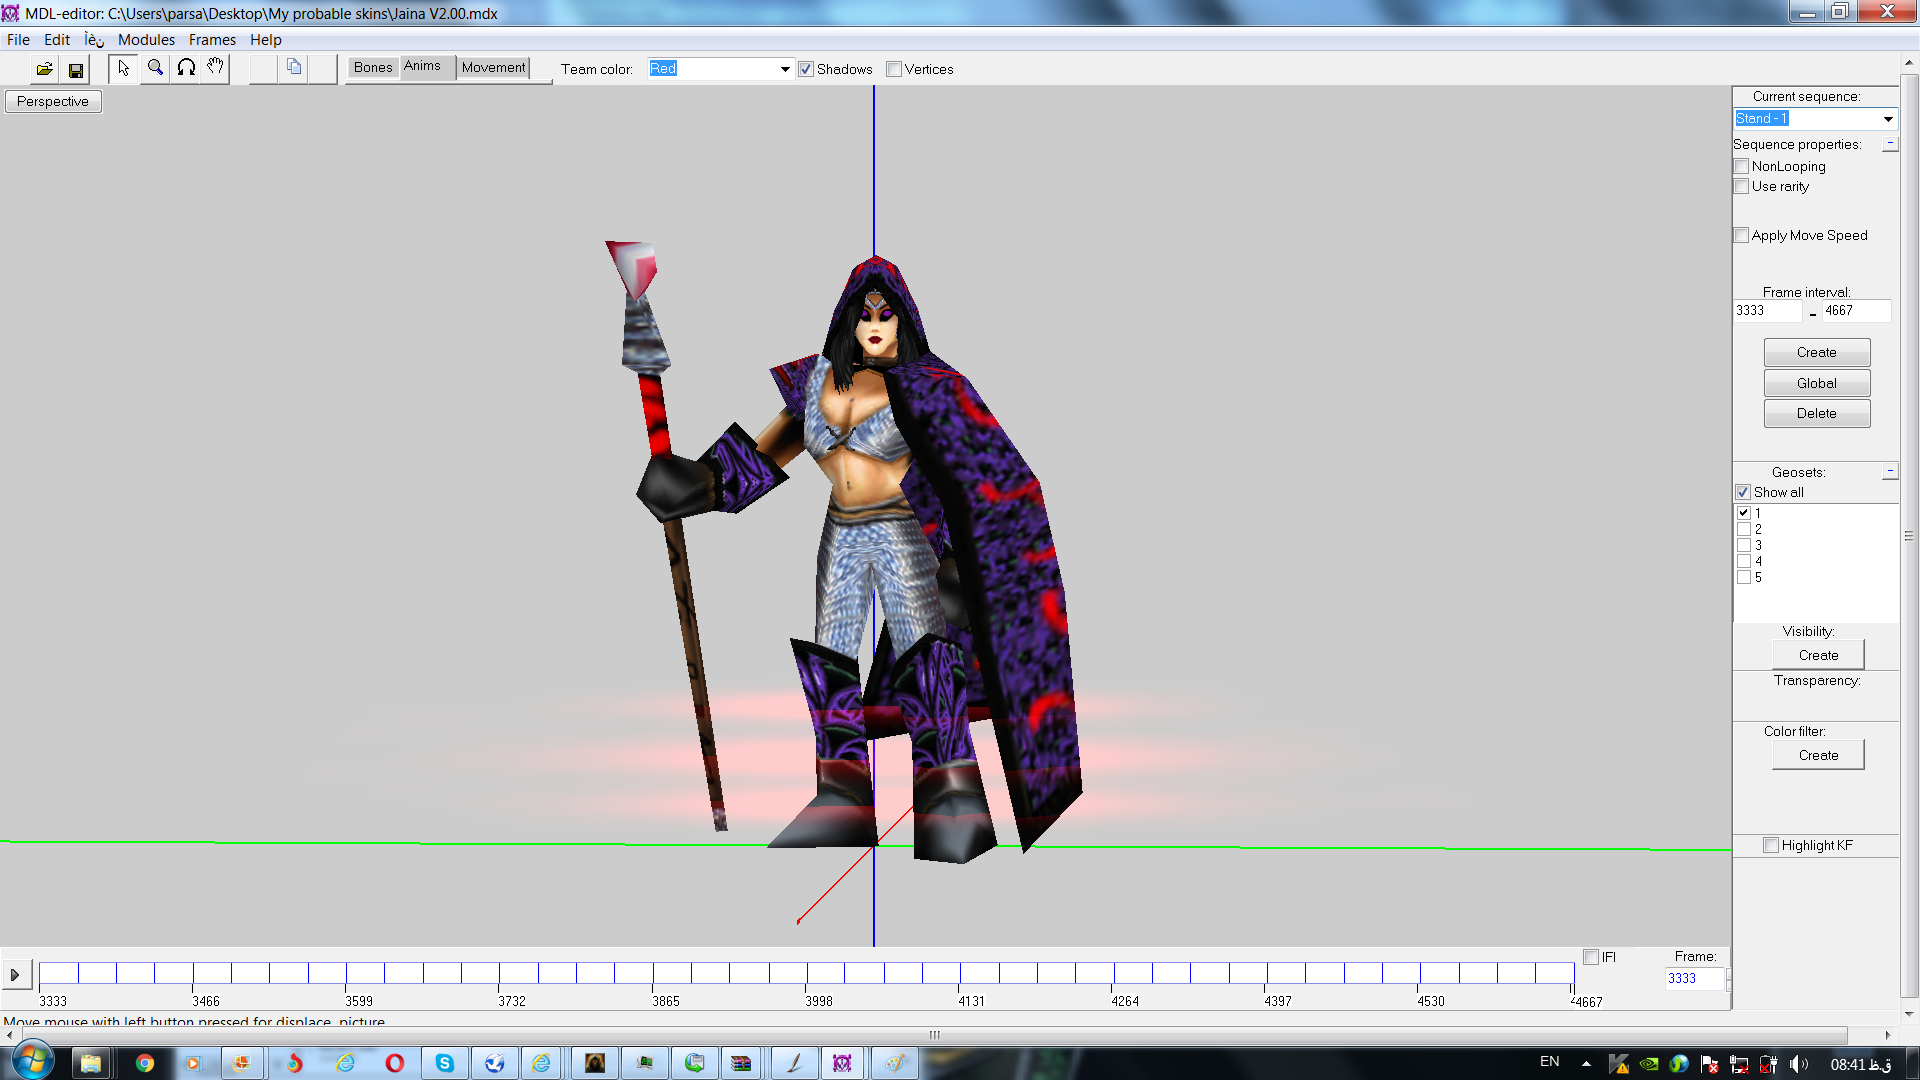Open the Edit menu
This screenshot has height=1080, width=1920.
coord(57,40)
